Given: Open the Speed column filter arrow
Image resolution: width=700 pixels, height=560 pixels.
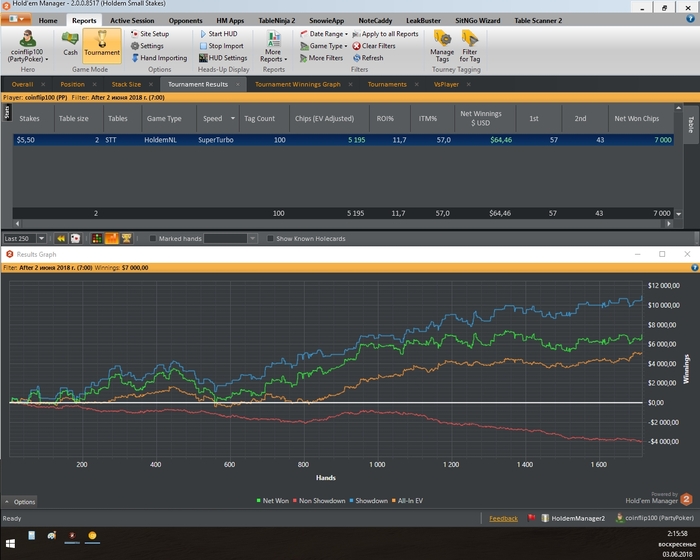Looking at the screenshot, I should pos(233,118).
